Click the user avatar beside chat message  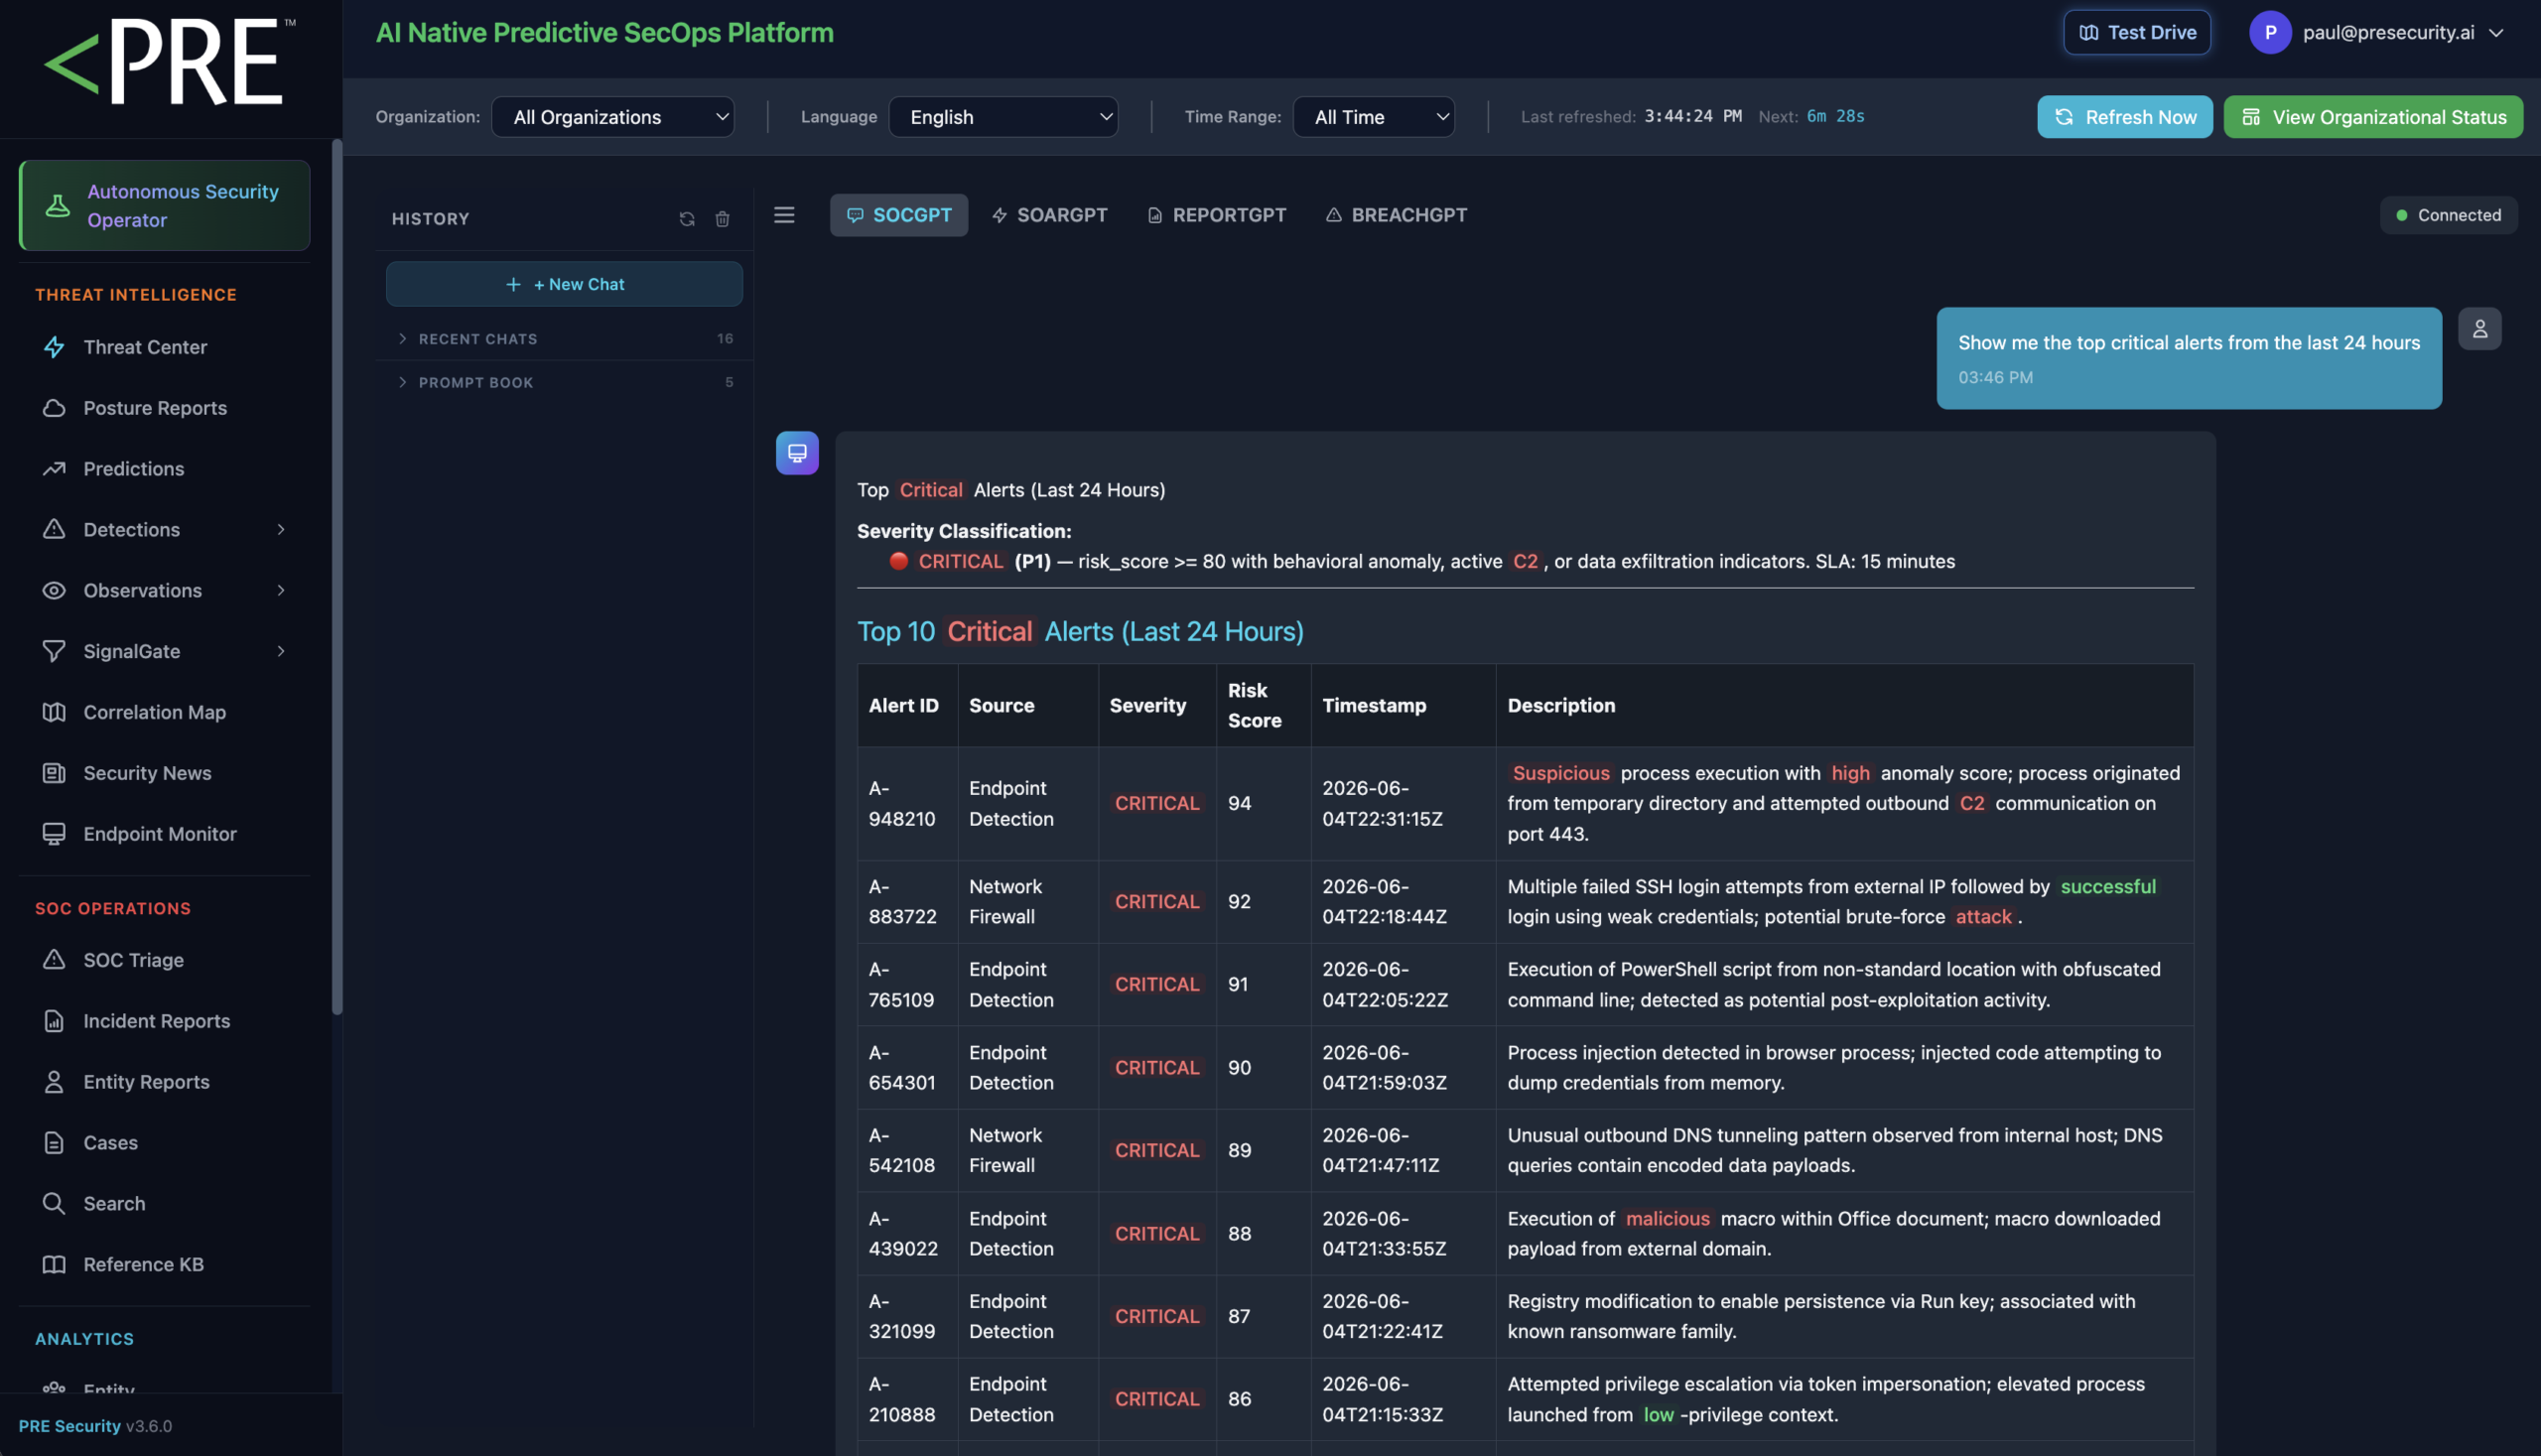click(x=2480, y=329)
